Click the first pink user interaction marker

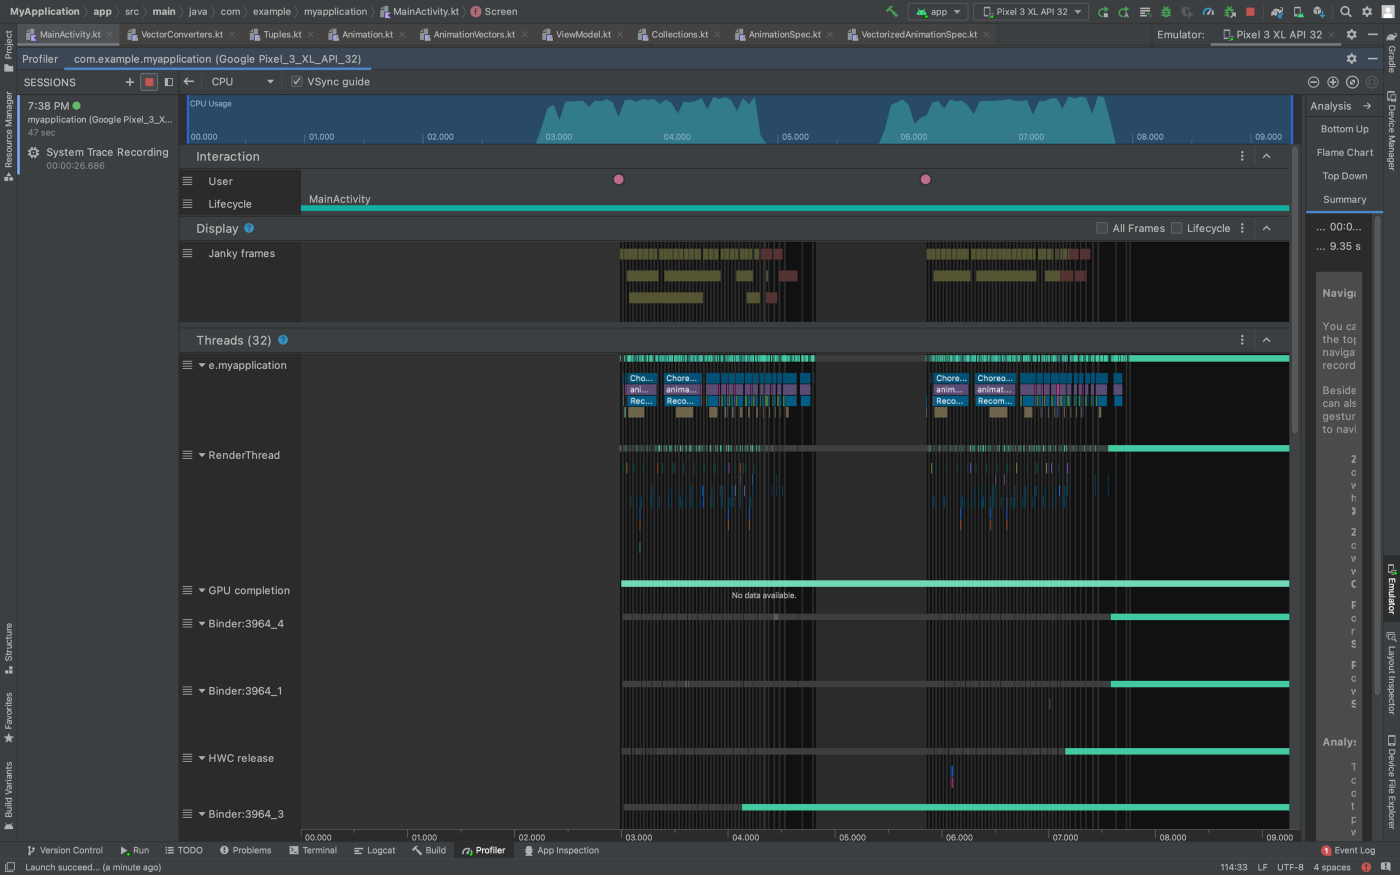click(x=619, y=179)
